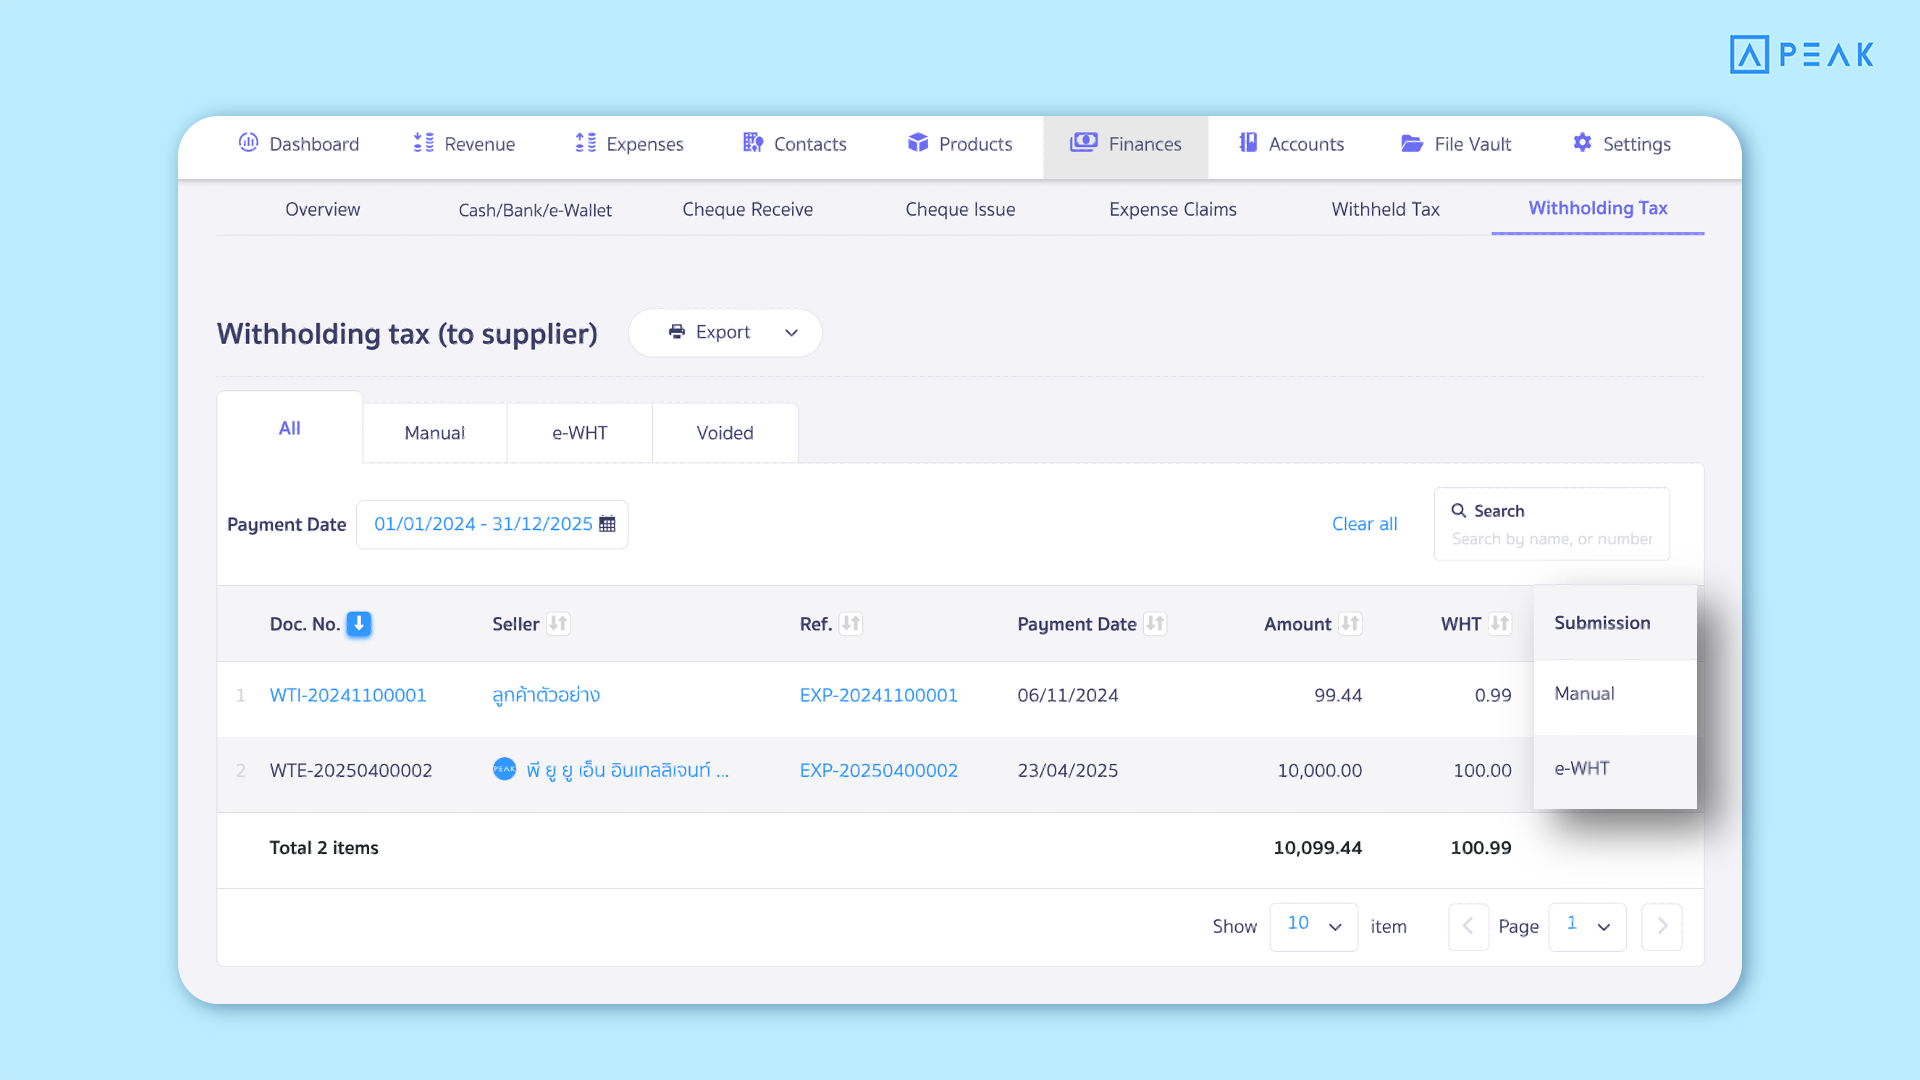The width and height of the screenshot is (1920, 1080).
Task: Go to the next page arrow
Action: (x=1661, y=926)
